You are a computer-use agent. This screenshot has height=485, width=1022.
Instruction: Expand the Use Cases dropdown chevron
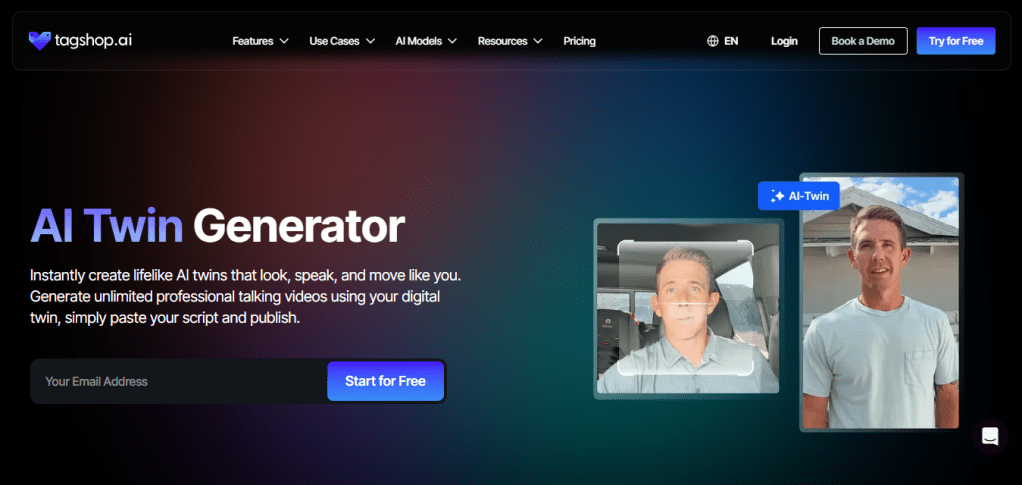[370, 41]
